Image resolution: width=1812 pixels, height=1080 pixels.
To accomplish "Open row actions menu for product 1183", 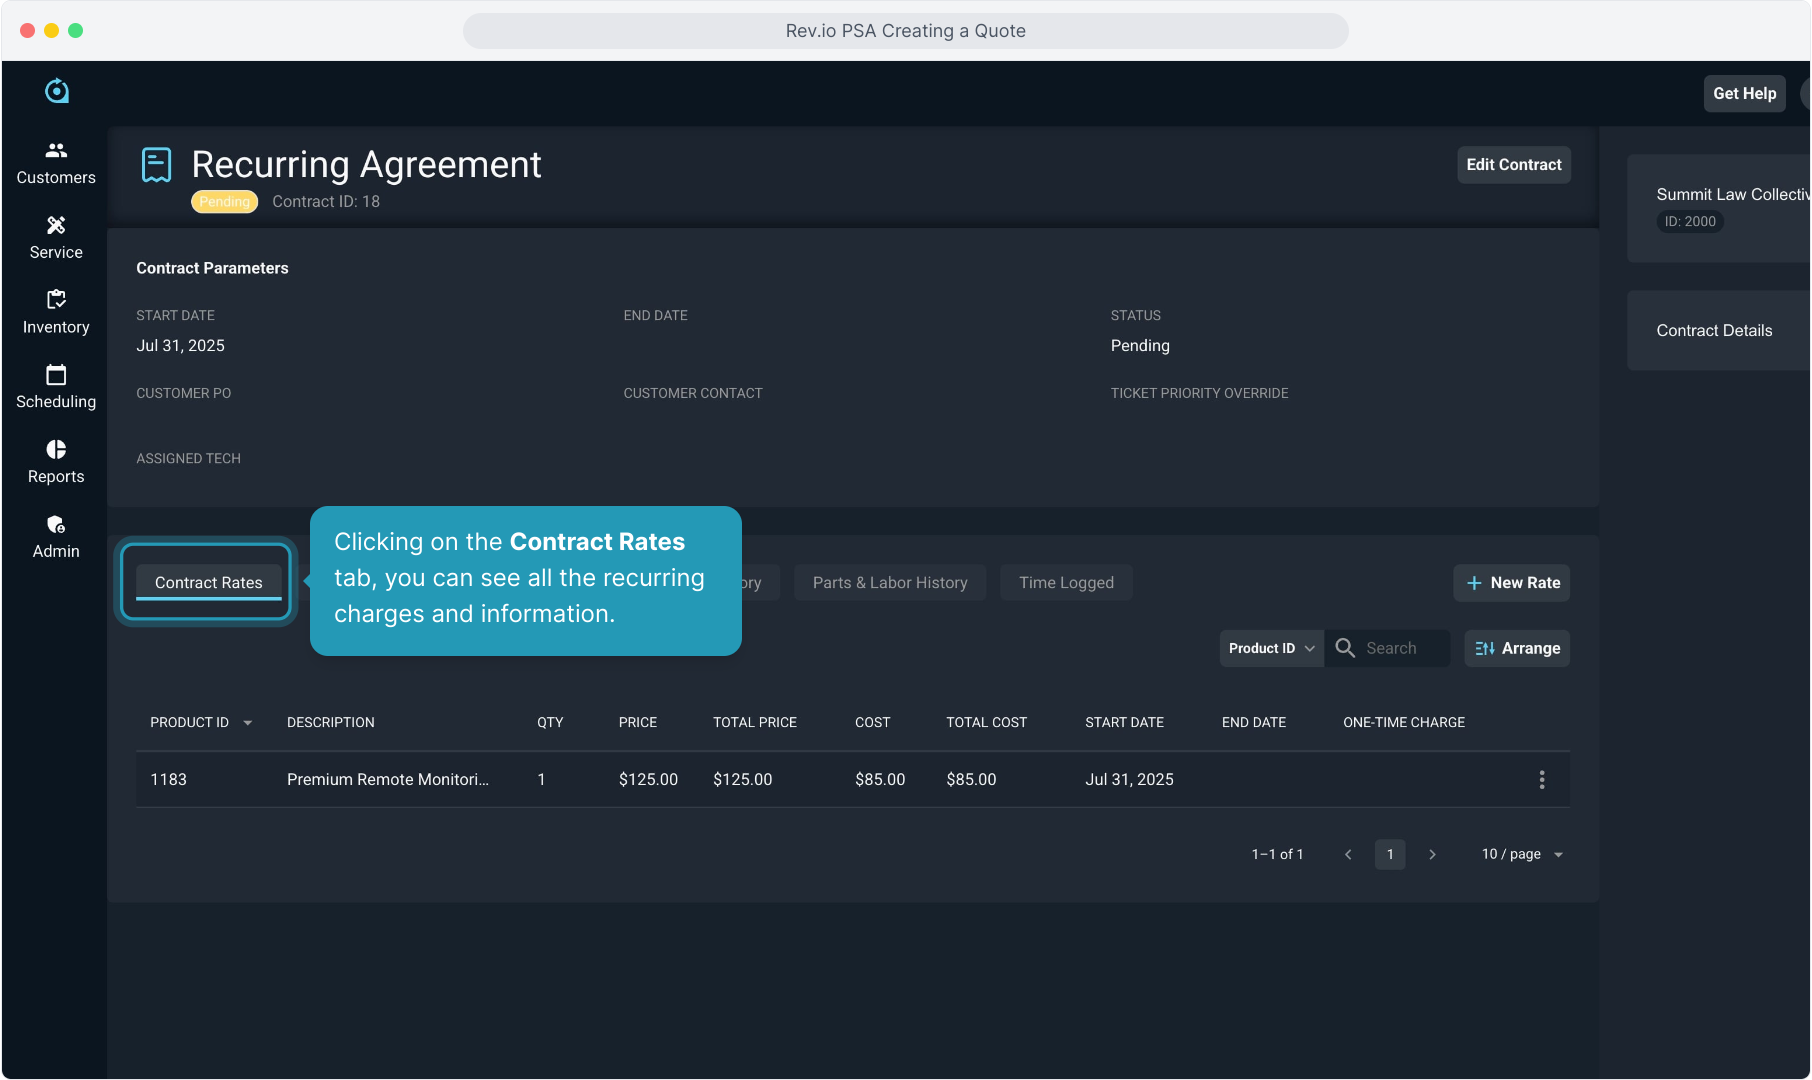I will pos(1541,780).
